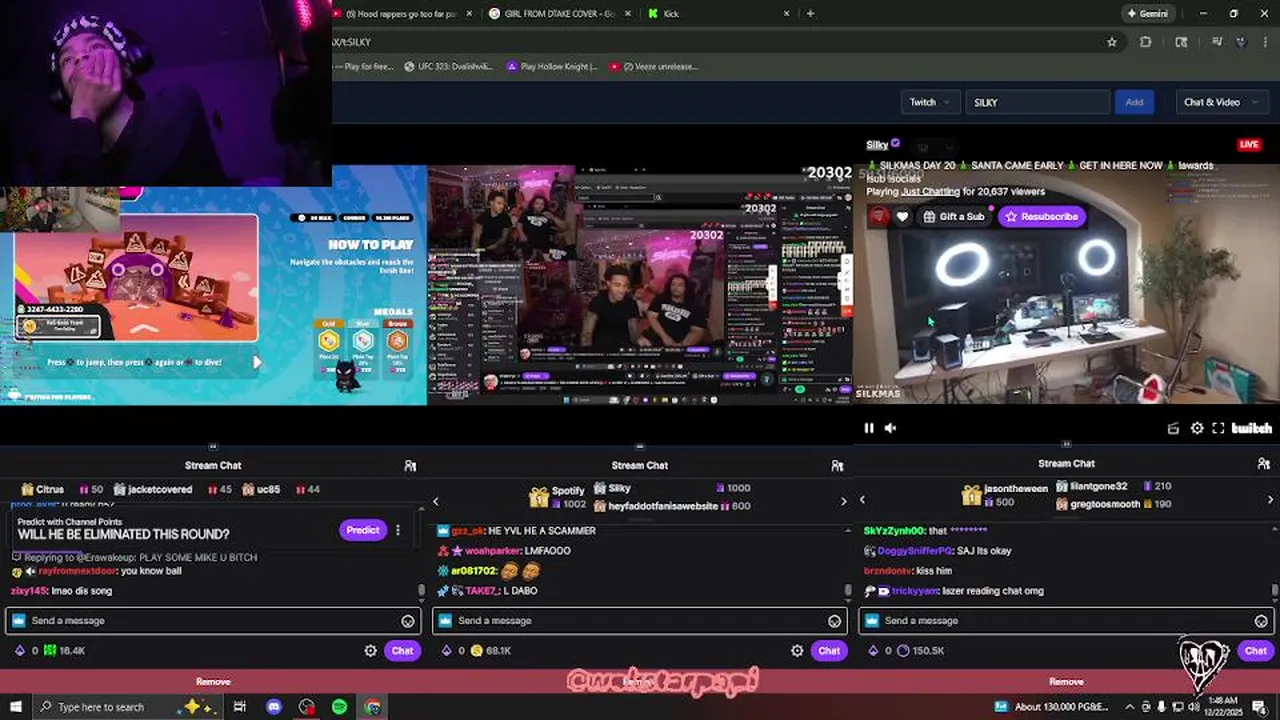
Task: Click the SILKY channel name field
Action: click(1037, 102)
